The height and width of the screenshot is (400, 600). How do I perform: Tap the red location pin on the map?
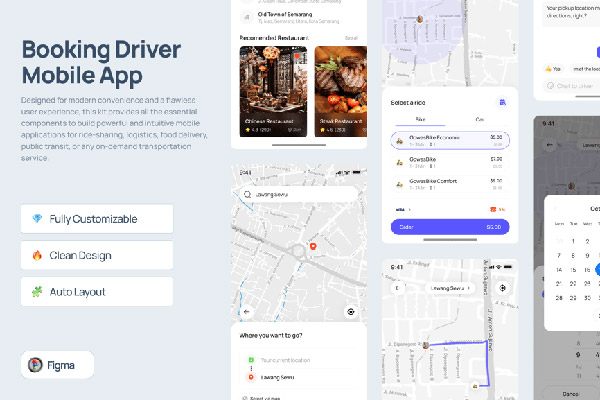point(312,245)
